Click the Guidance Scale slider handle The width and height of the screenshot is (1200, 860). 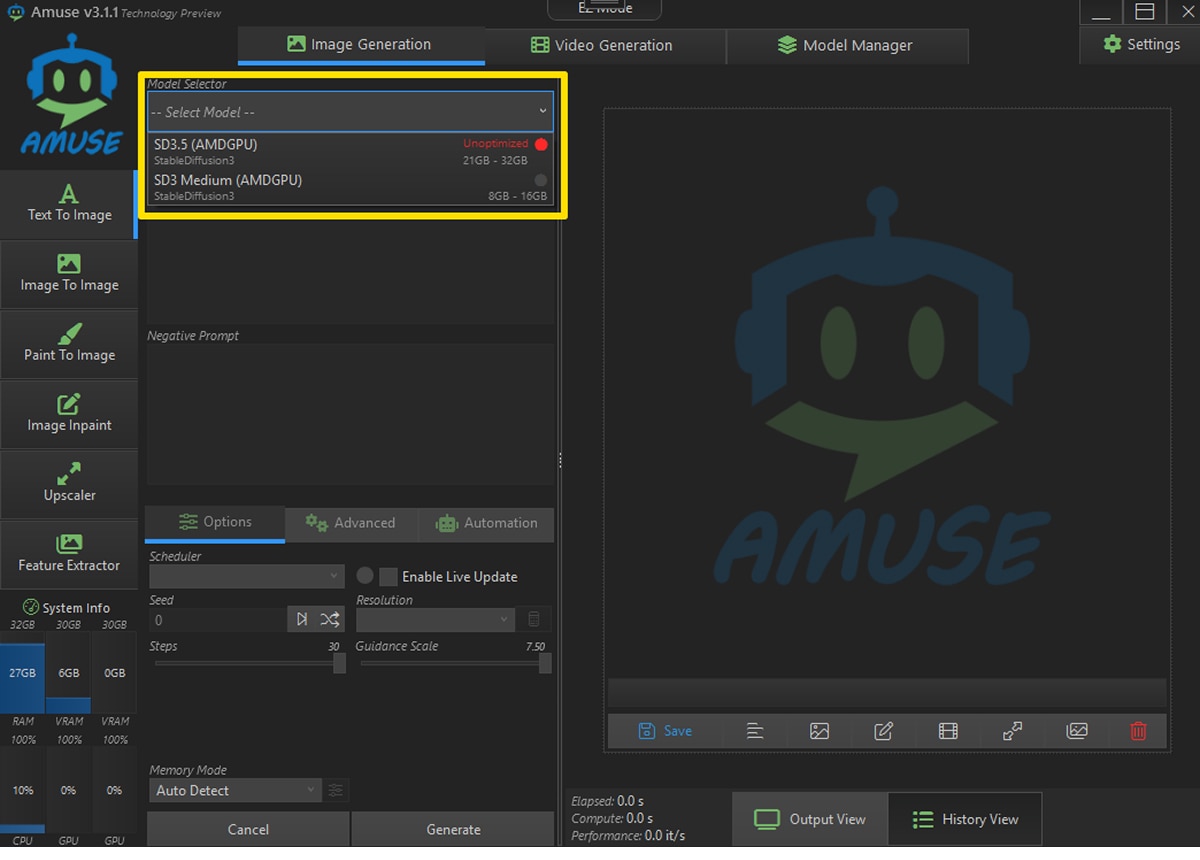click(x=545, y=663)
